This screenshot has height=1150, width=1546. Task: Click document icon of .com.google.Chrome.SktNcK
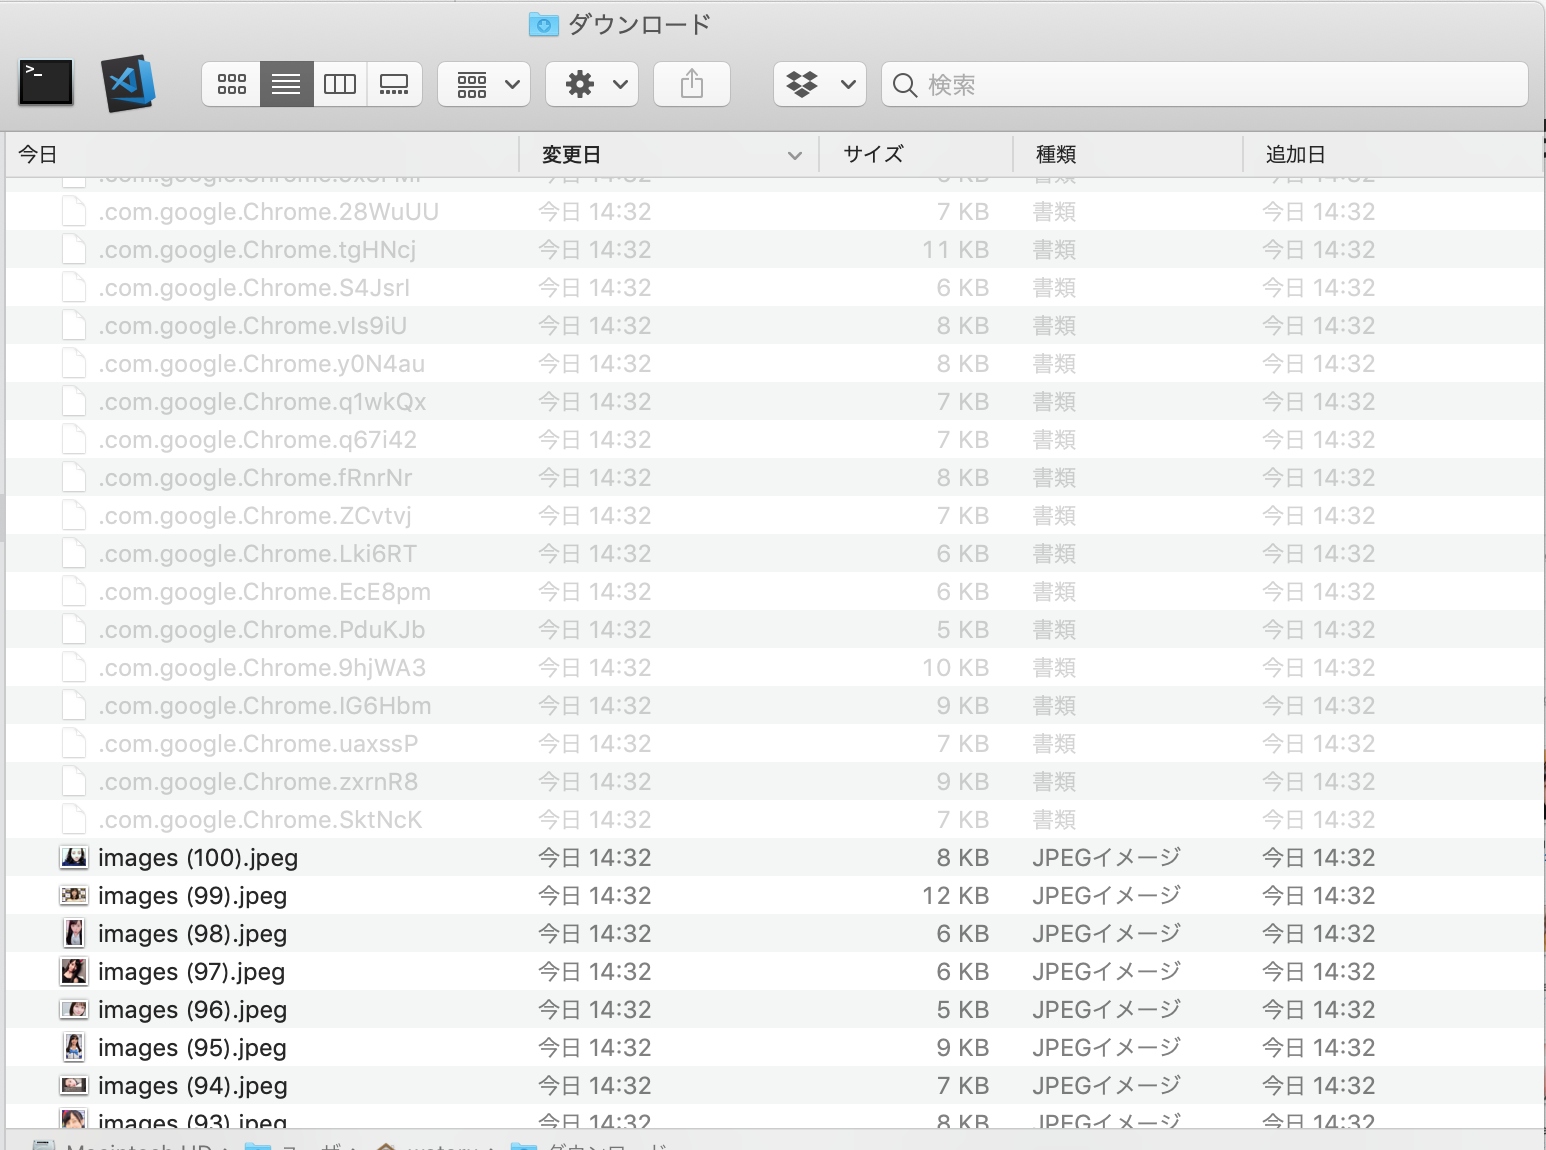tap(74, 819)
